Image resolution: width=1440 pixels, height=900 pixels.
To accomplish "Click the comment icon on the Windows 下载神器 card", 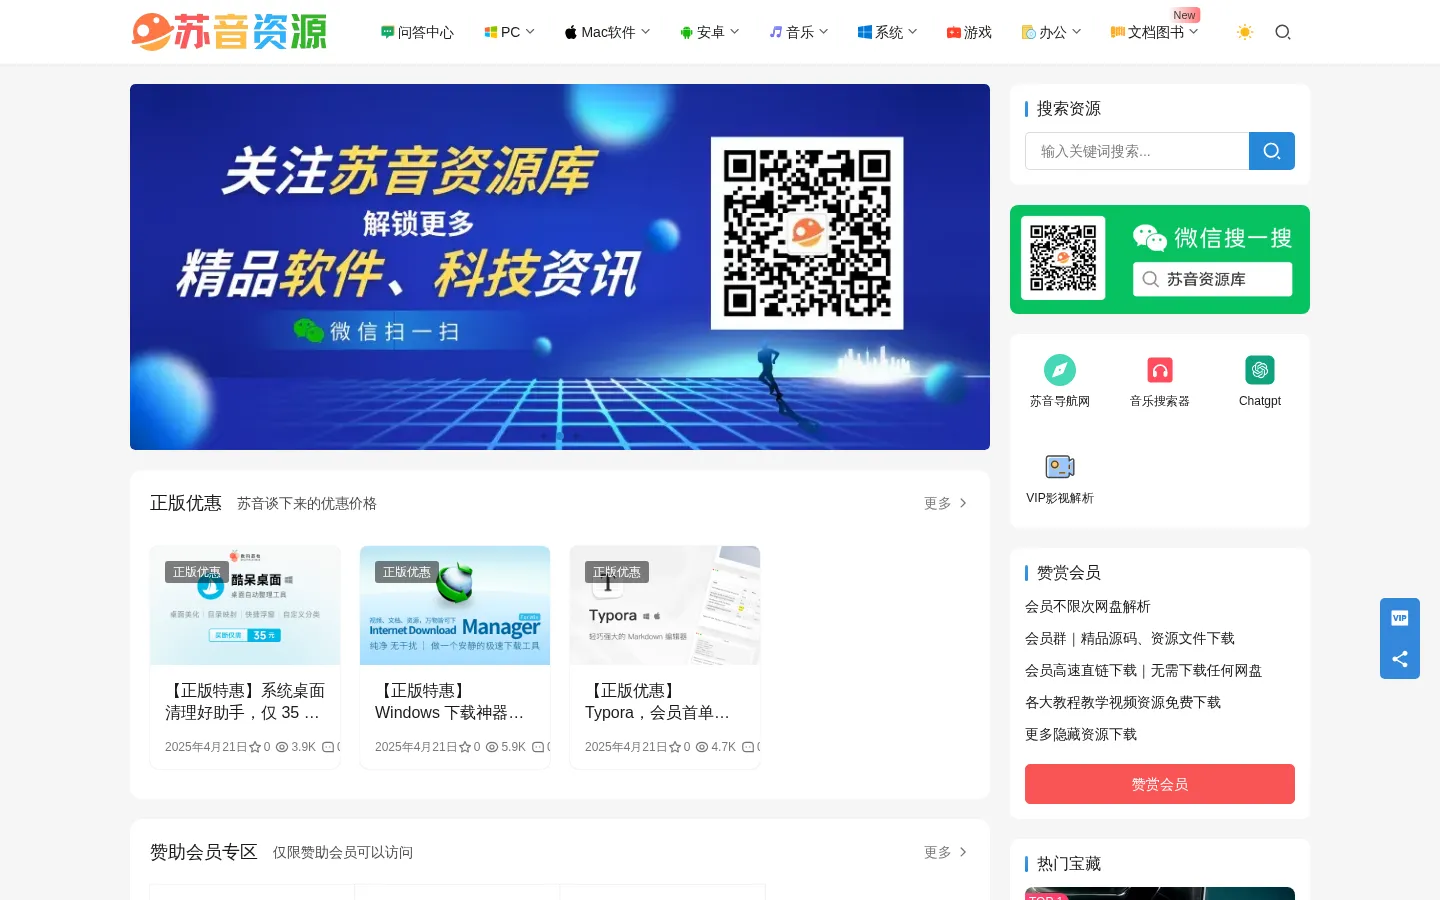I will click(538, 747).
